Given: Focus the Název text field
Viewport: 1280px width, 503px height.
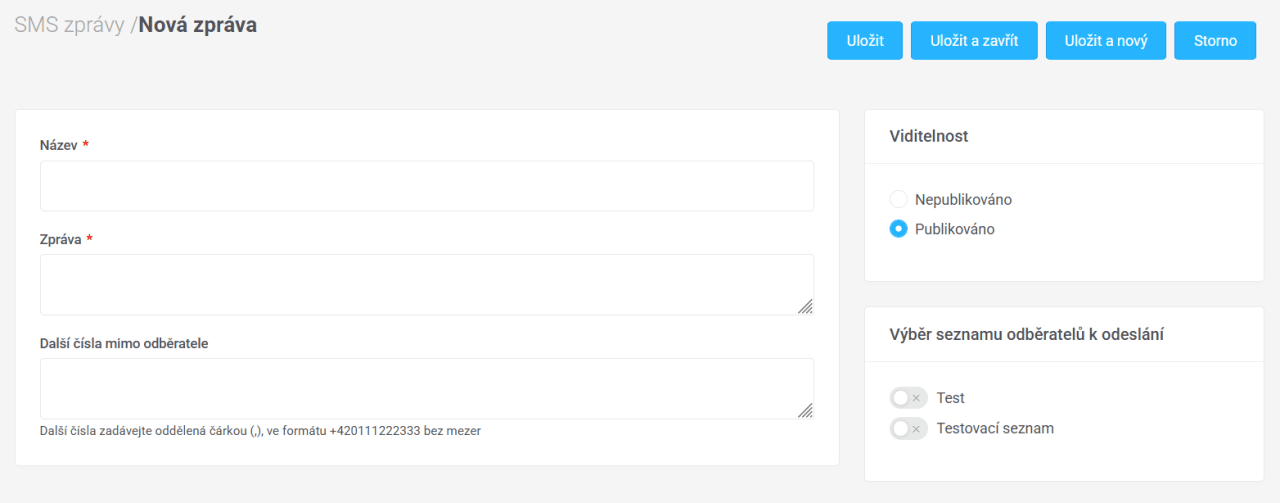Looking at the screenshot, I should [427, 186].
